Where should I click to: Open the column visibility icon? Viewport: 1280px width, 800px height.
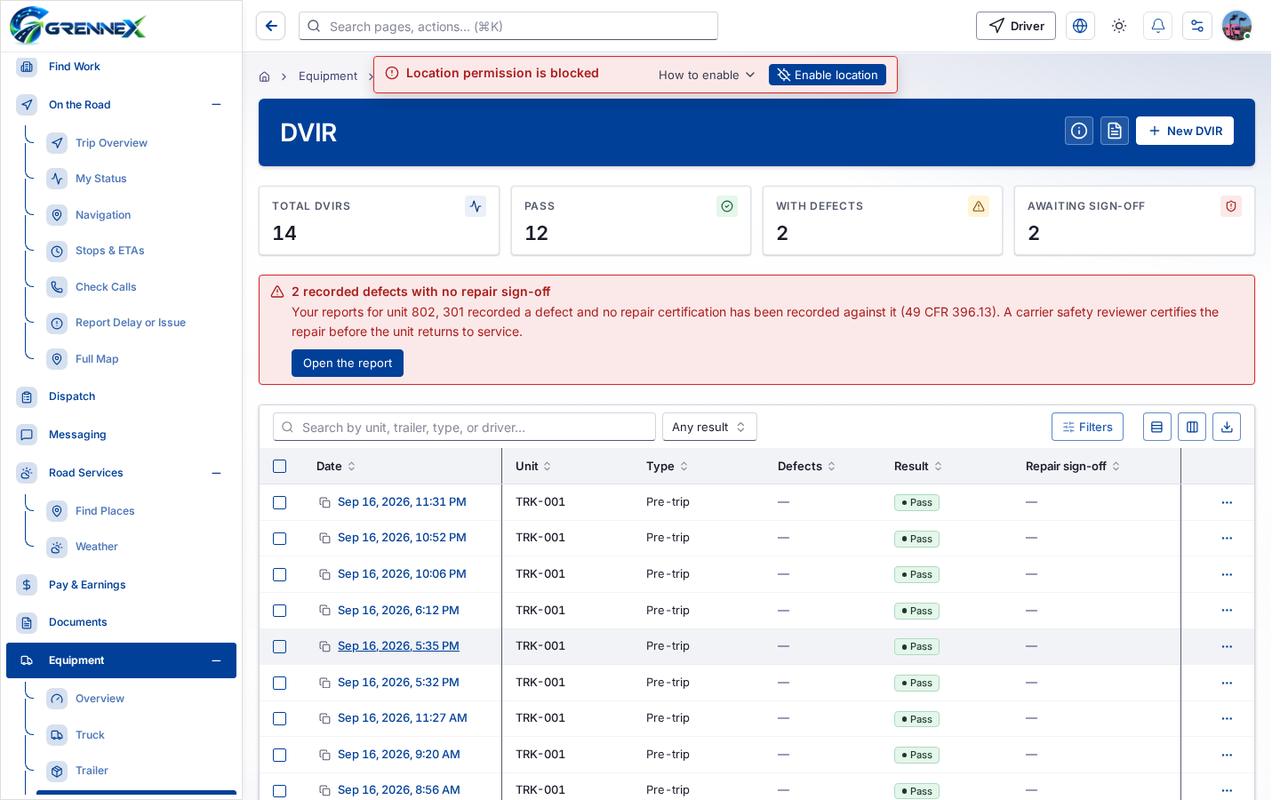tap(1192, 427)
